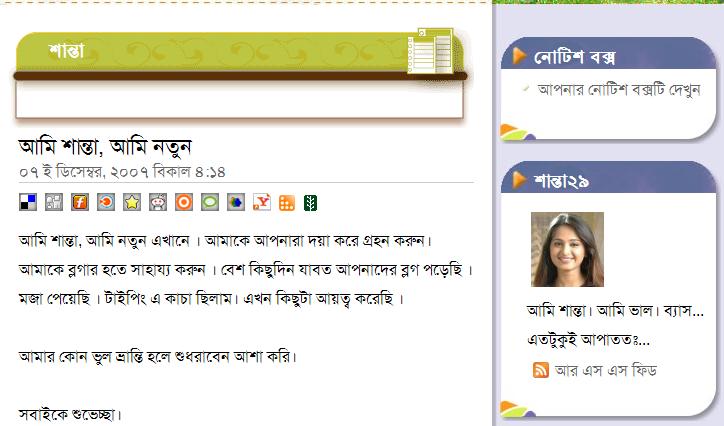
Task: Click the profile photo thumbnail
Action: click(x=567, y=249)
